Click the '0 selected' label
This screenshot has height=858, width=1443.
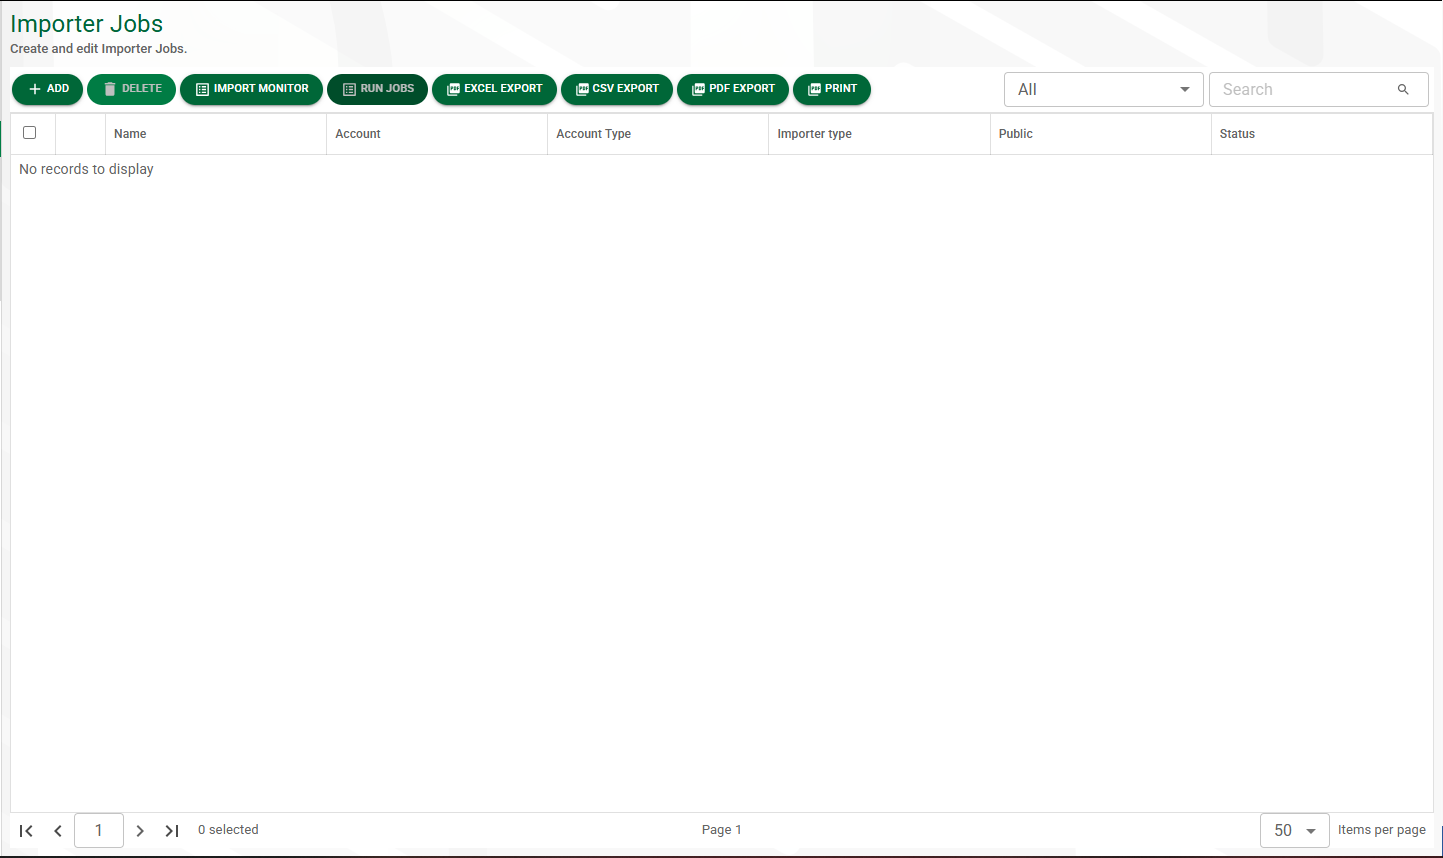click(228, 830)
